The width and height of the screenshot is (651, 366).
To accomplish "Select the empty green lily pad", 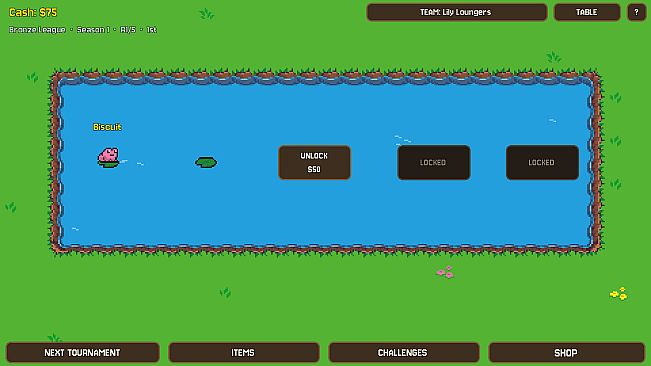I will pos(206,162).
